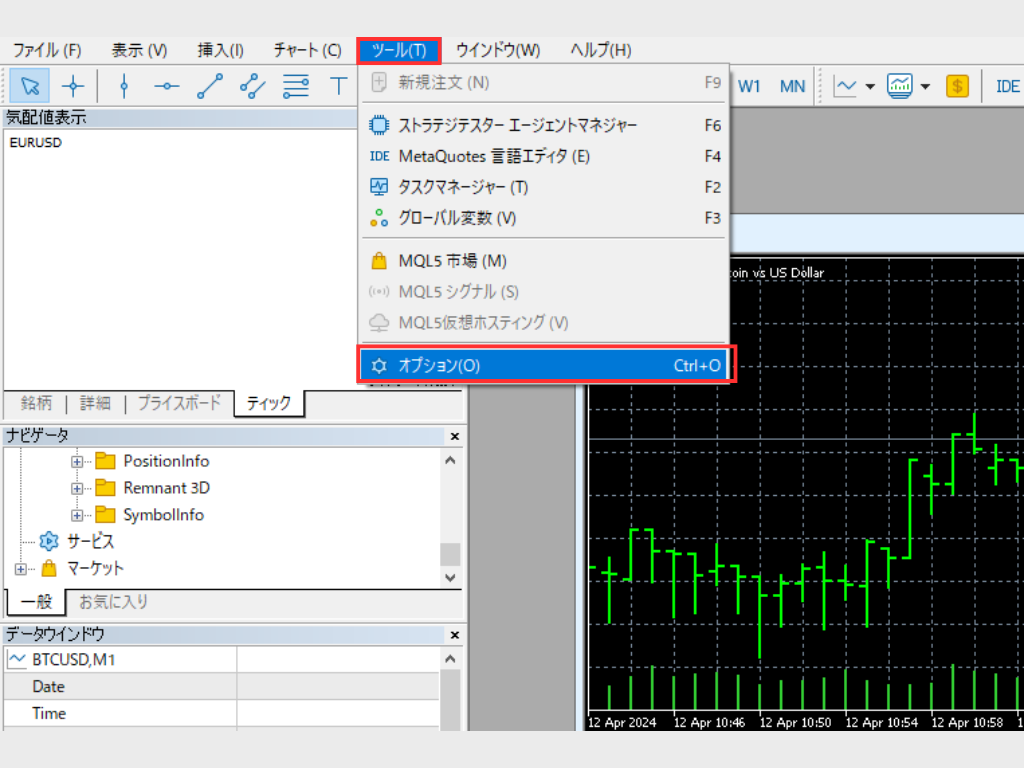The height and width of the screenshot is (768, 1024).
Task: Draw a vertical line tool
Action: tap(124, 86)
